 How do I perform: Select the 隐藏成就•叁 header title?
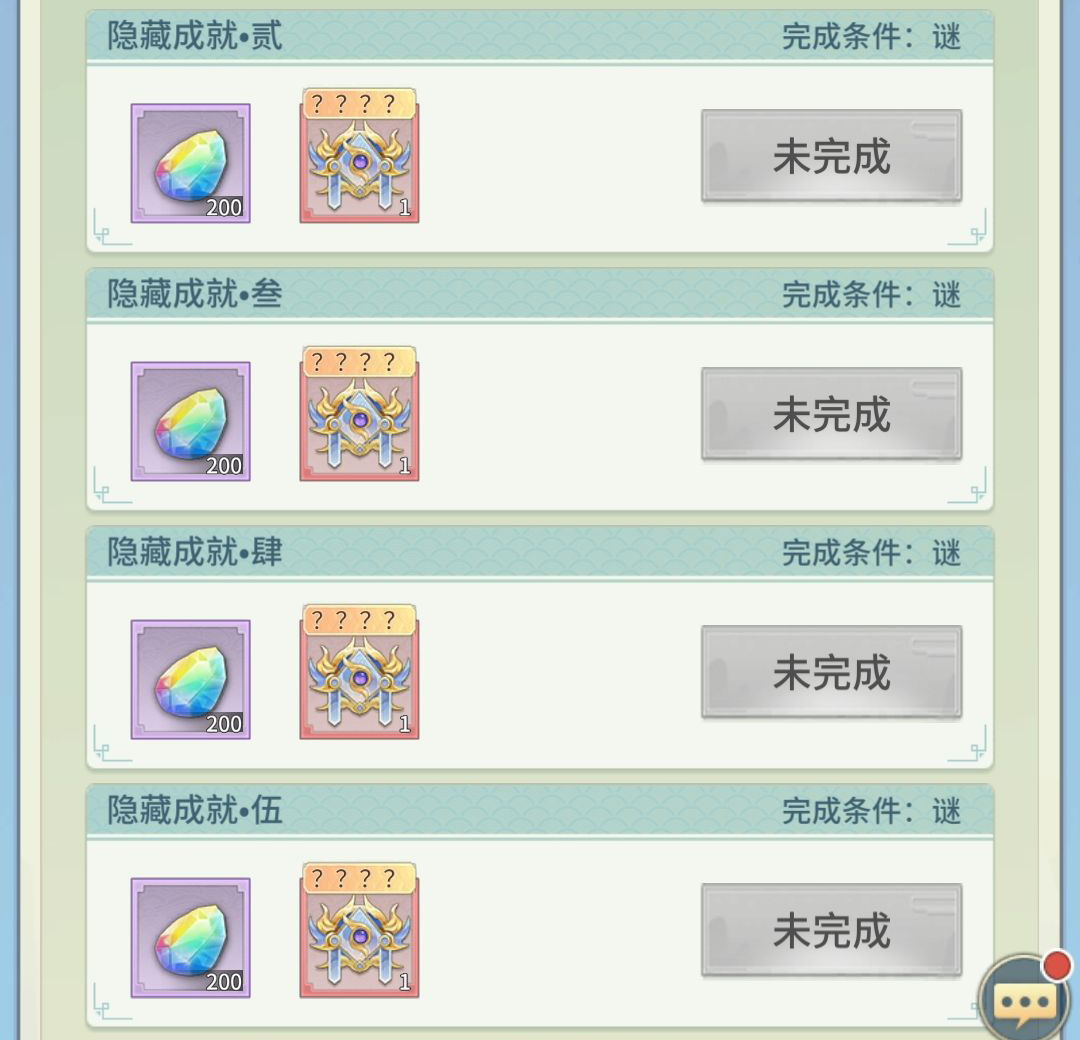click(195, 294)
